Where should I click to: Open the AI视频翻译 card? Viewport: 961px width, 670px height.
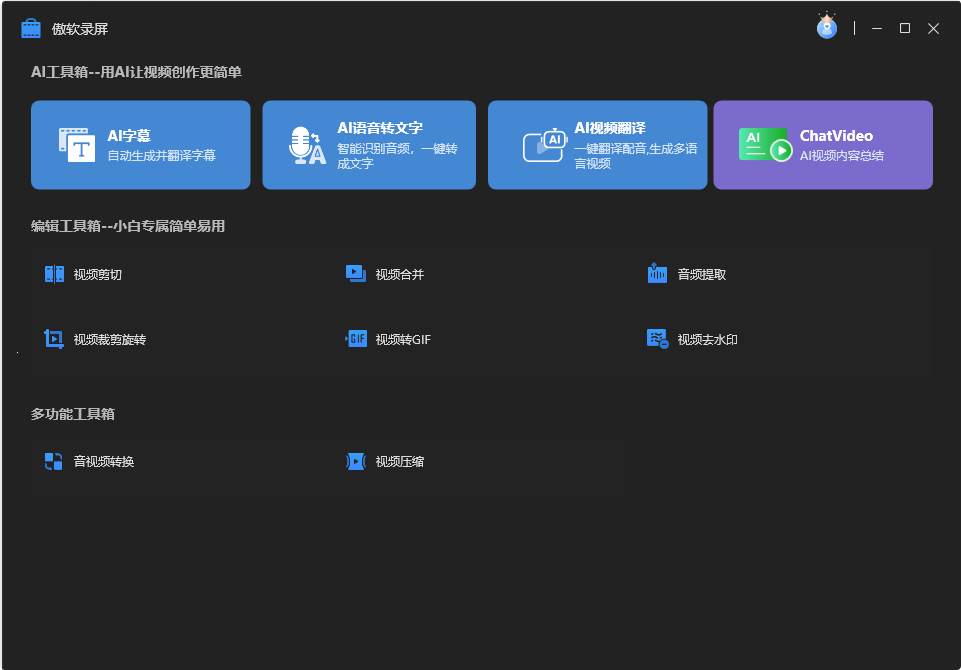598,145
